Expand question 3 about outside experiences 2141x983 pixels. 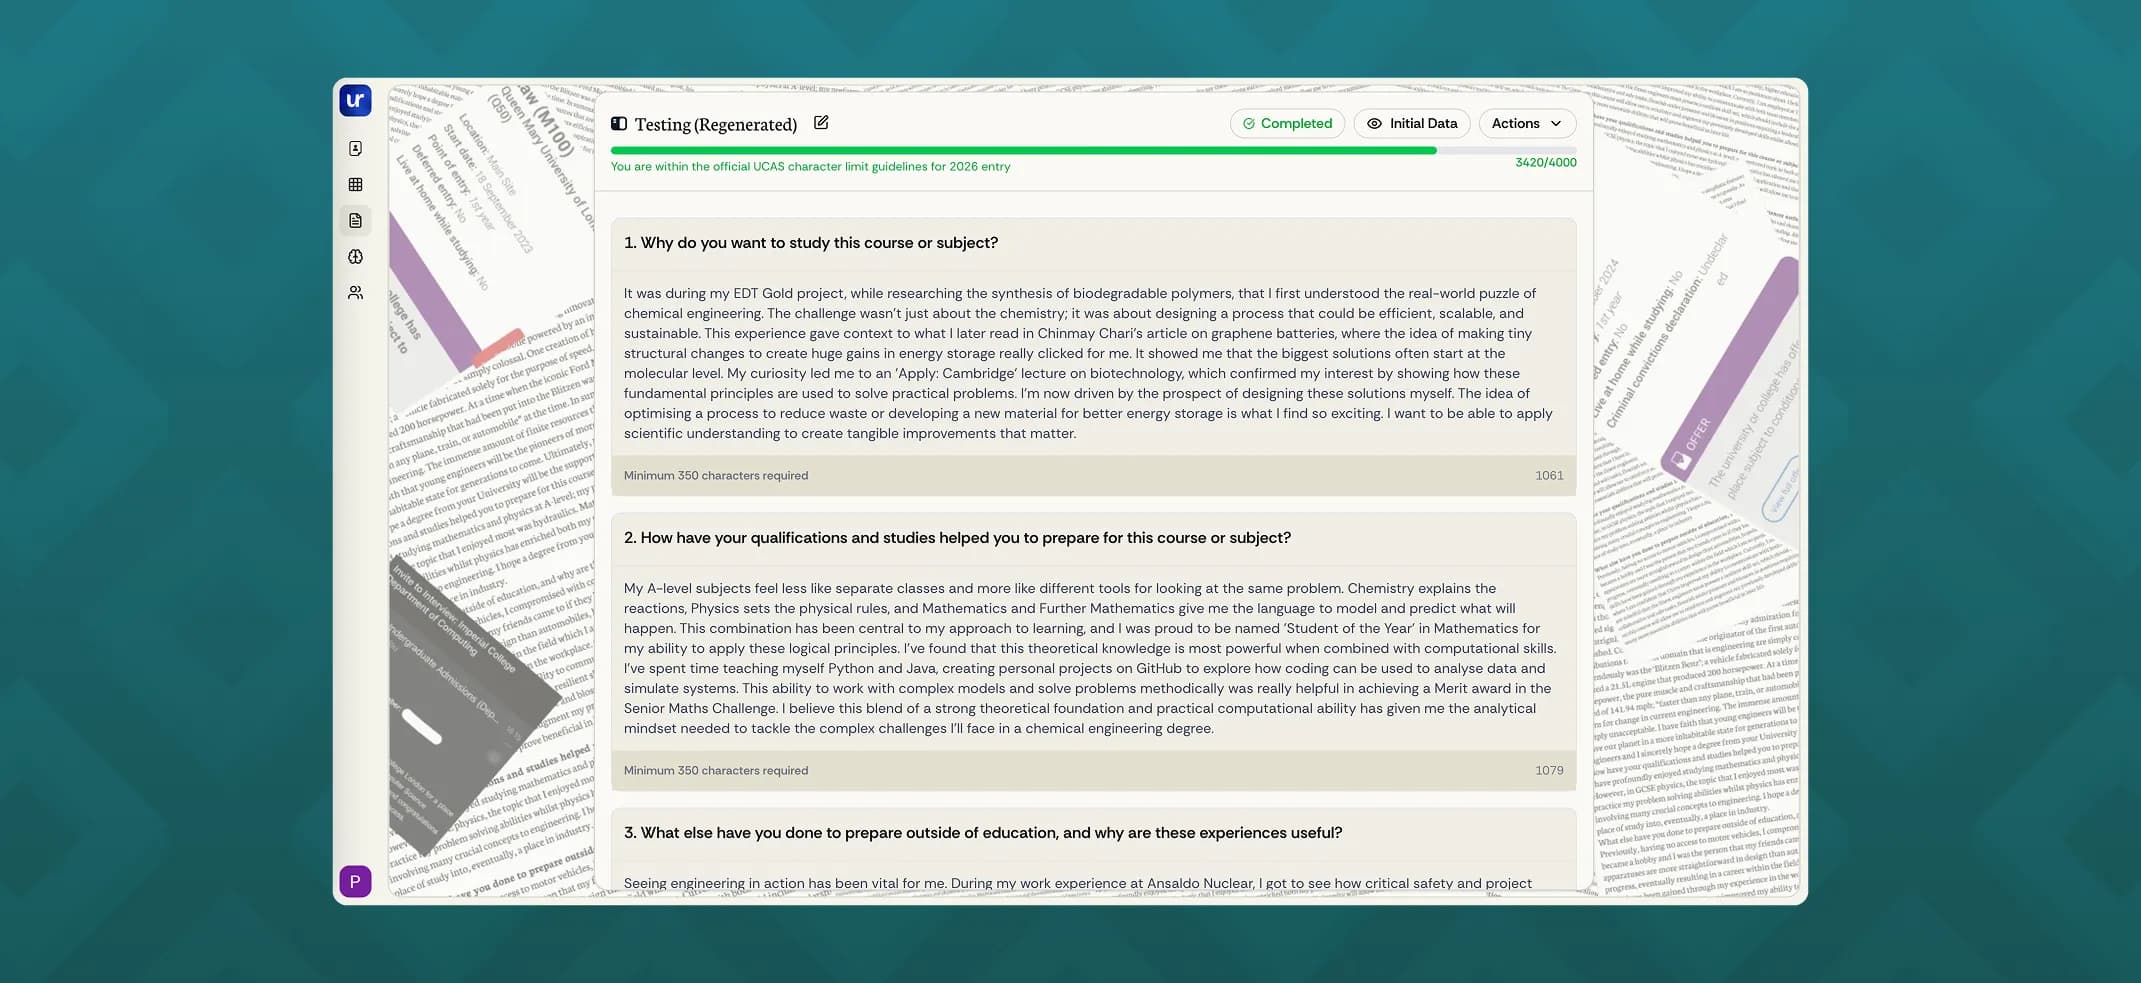(984, 832)
